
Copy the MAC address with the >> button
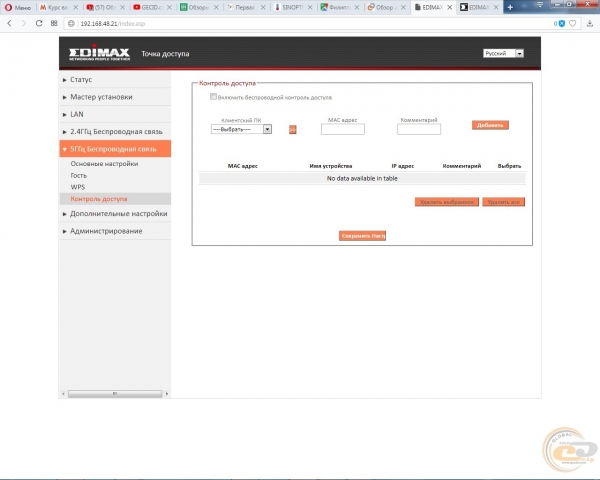tap(292, 130)
